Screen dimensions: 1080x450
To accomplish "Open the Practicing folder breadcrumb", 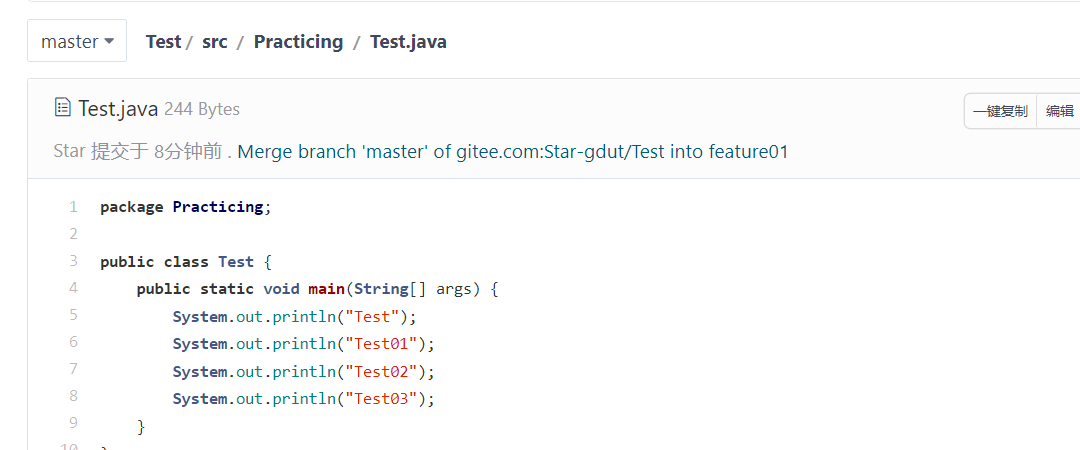I will [x=298, y=41].
